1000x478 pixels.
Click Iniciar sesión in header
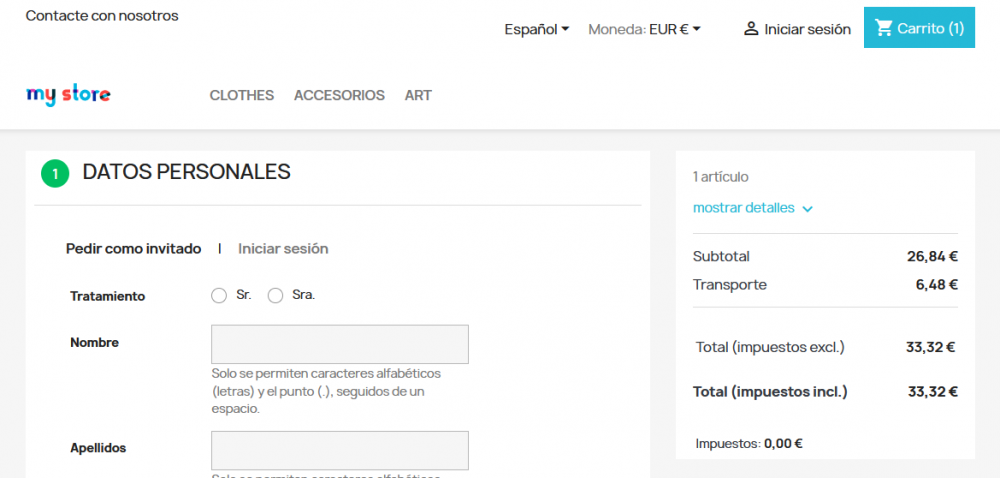807,29
